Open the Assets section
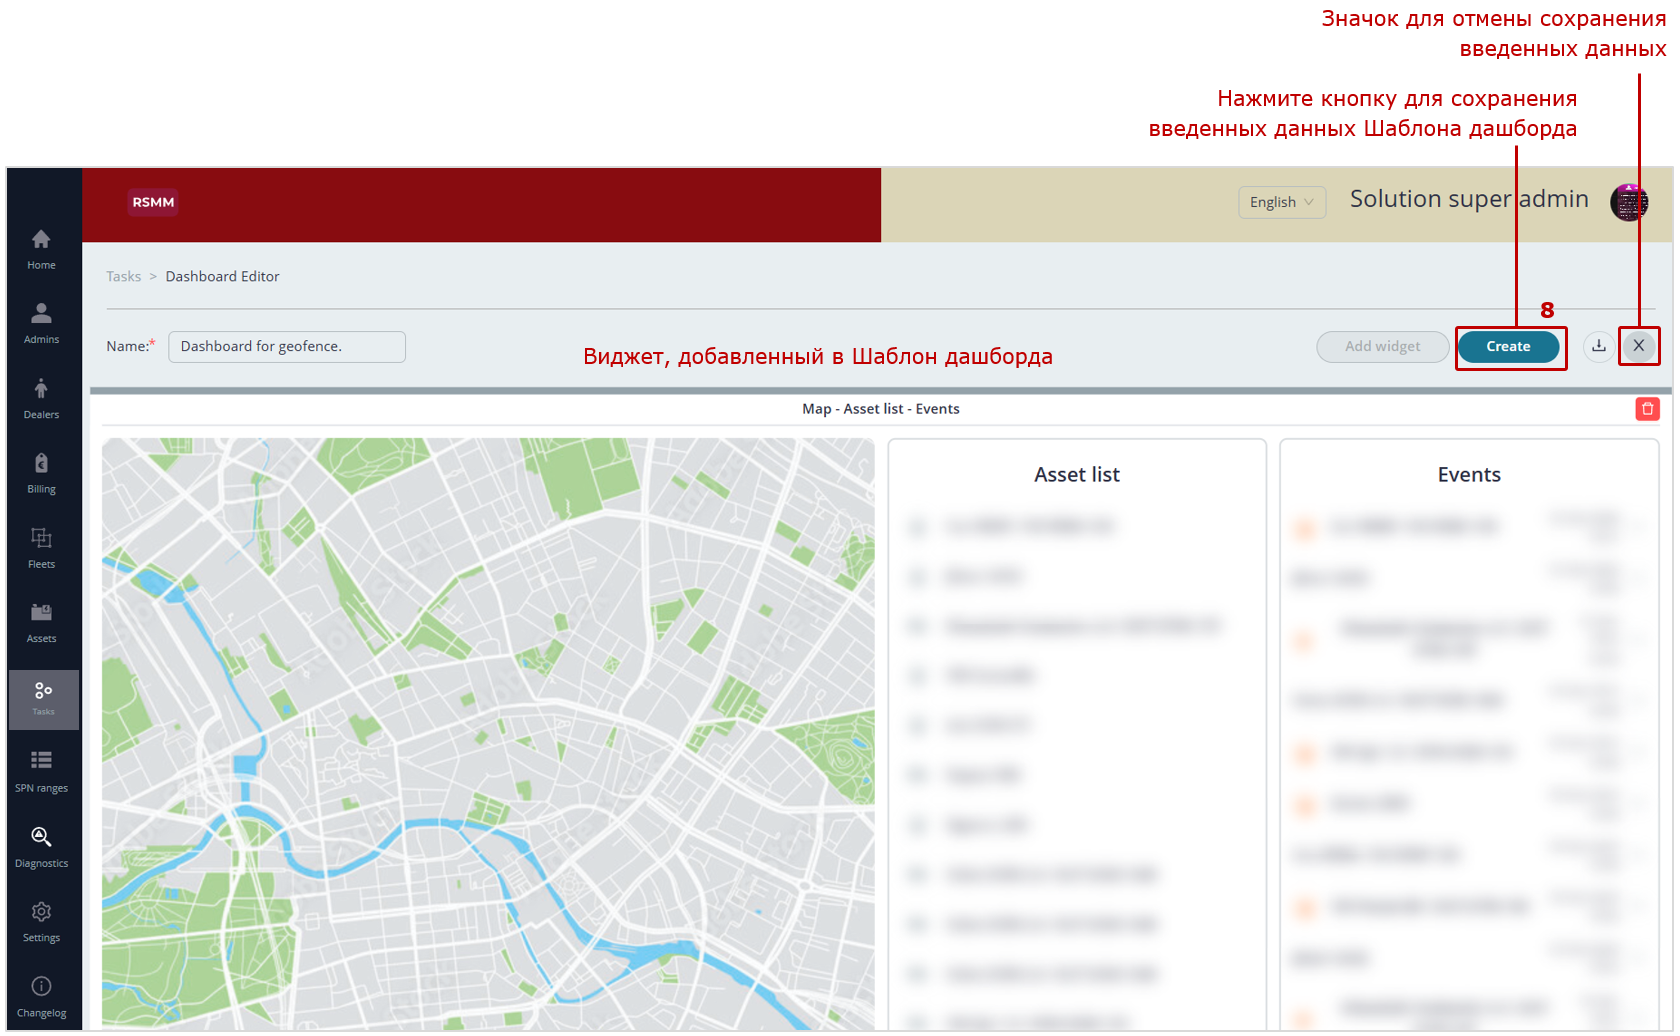This screenshot has height=1036, width=1680. click(x=41, y=622)
